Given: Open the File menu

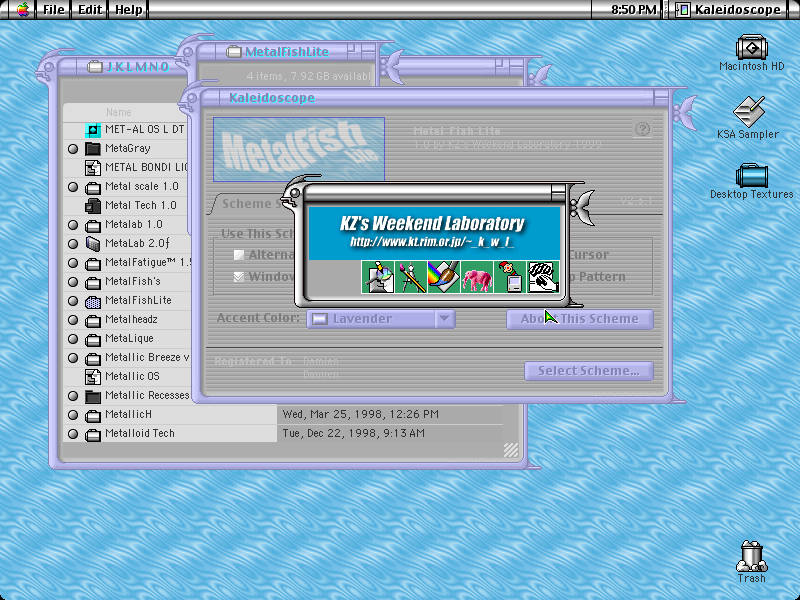Looking at the screenshot, I should pyautogui.click(x=54, y=9).
